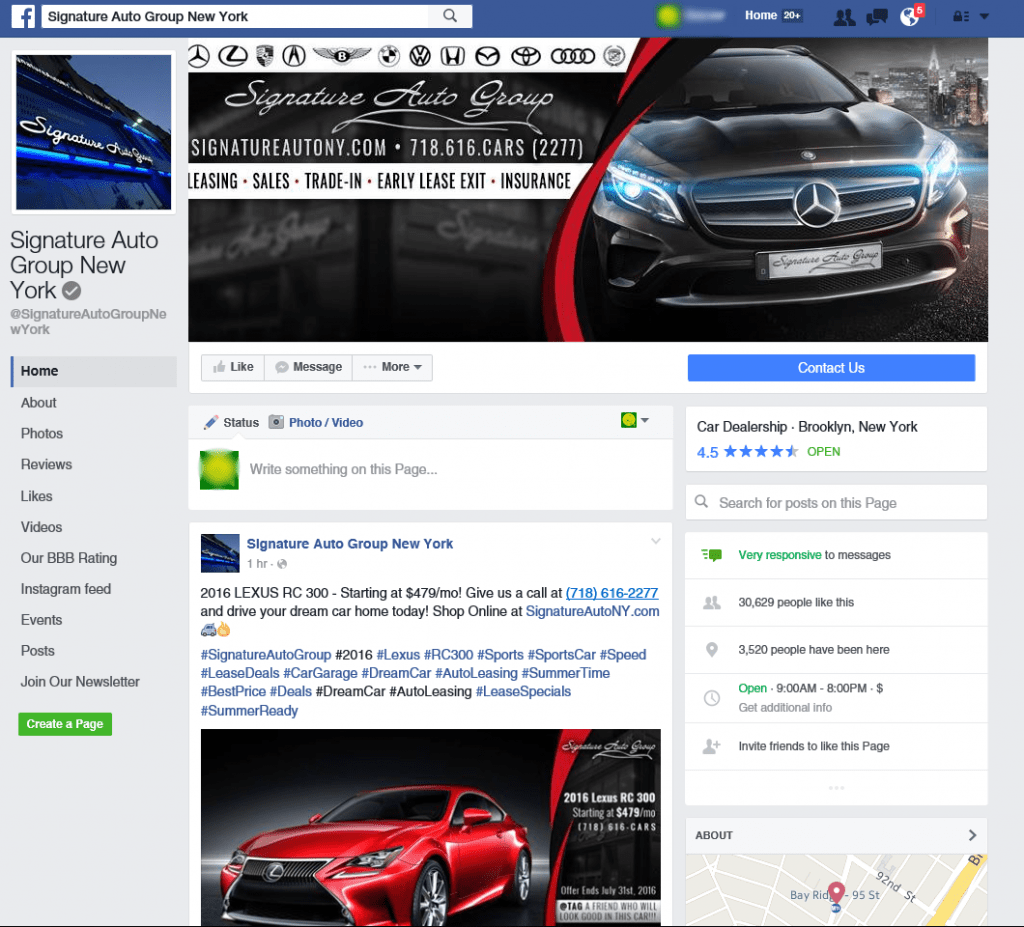Expand the post-as identity dropdown in composer
This screenshot has width=1024, height=927.
pyautogui.click(x=635, y=420)
